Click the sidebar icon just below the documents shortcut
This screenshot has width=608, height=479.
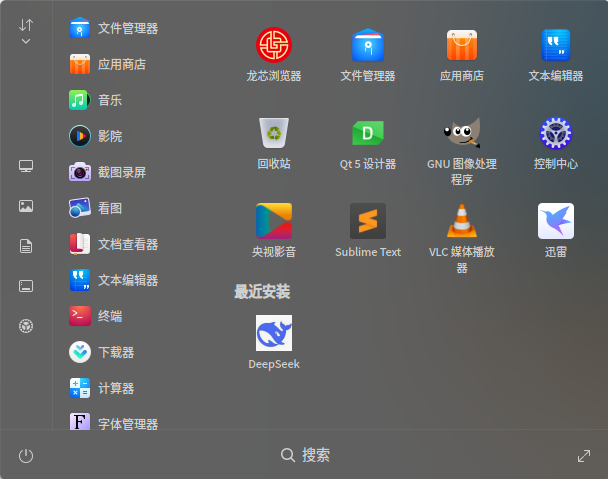[x=26, y=286]
